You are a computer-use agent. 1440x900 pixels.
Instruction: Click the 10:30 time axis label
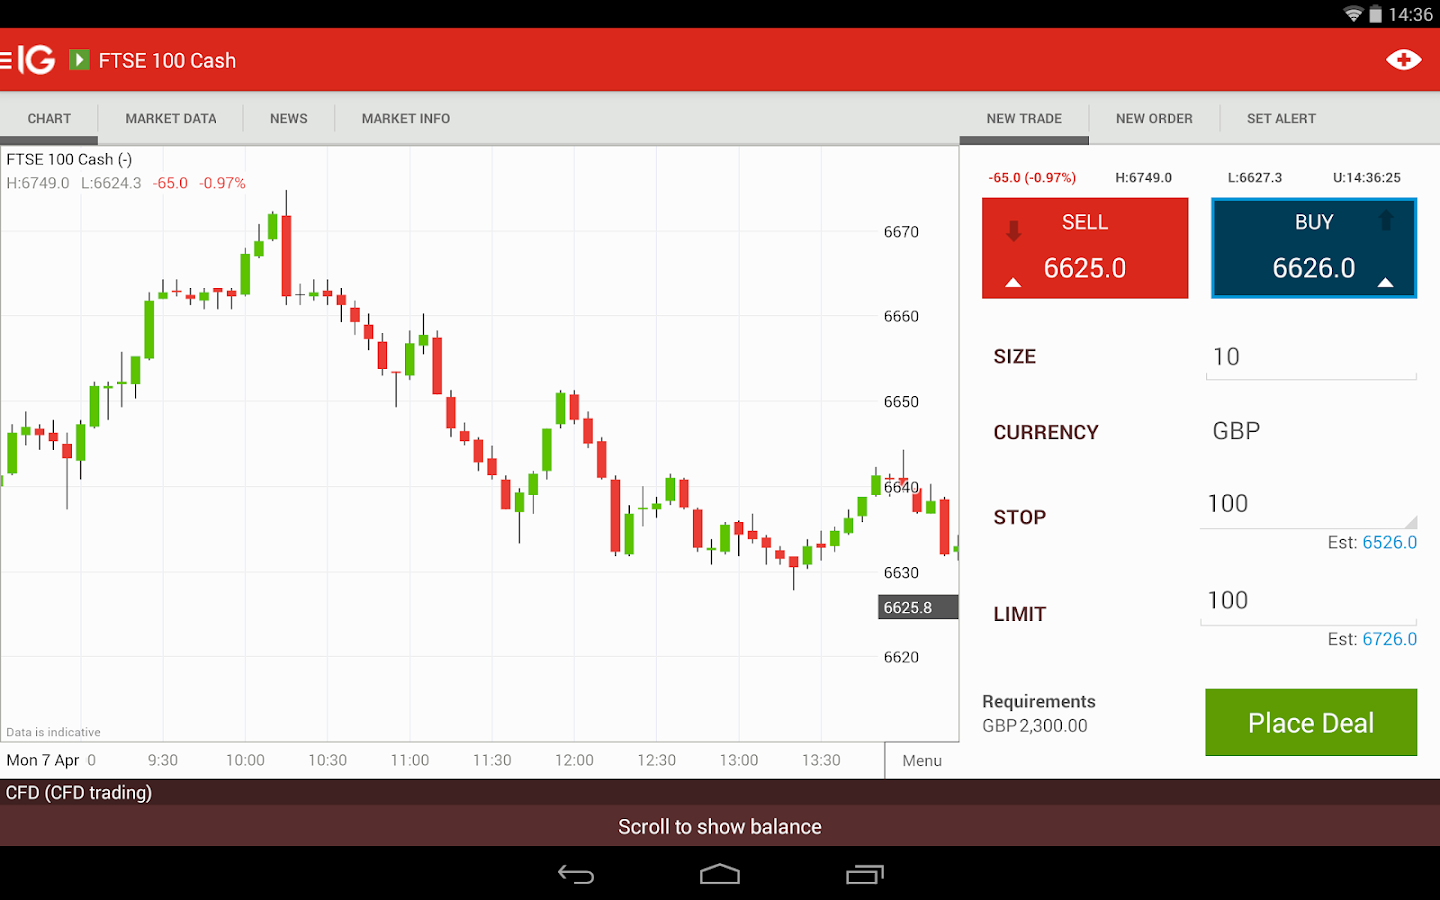(327, 760)
